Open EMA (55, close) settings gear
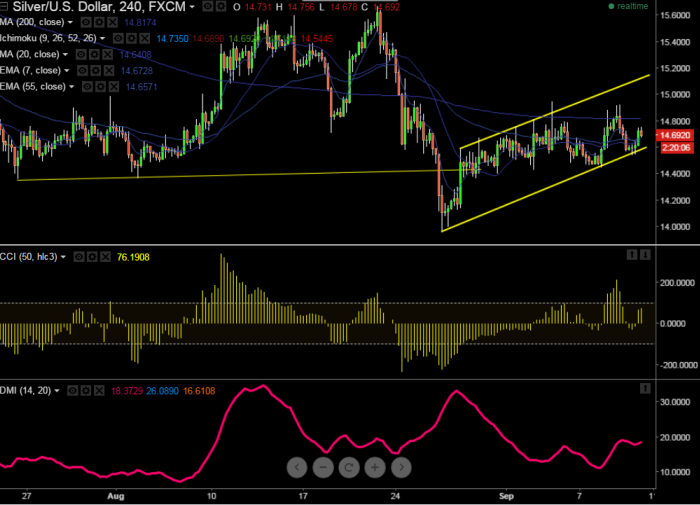The height and width of the screenshot is (505, 700). coord(101,87)
